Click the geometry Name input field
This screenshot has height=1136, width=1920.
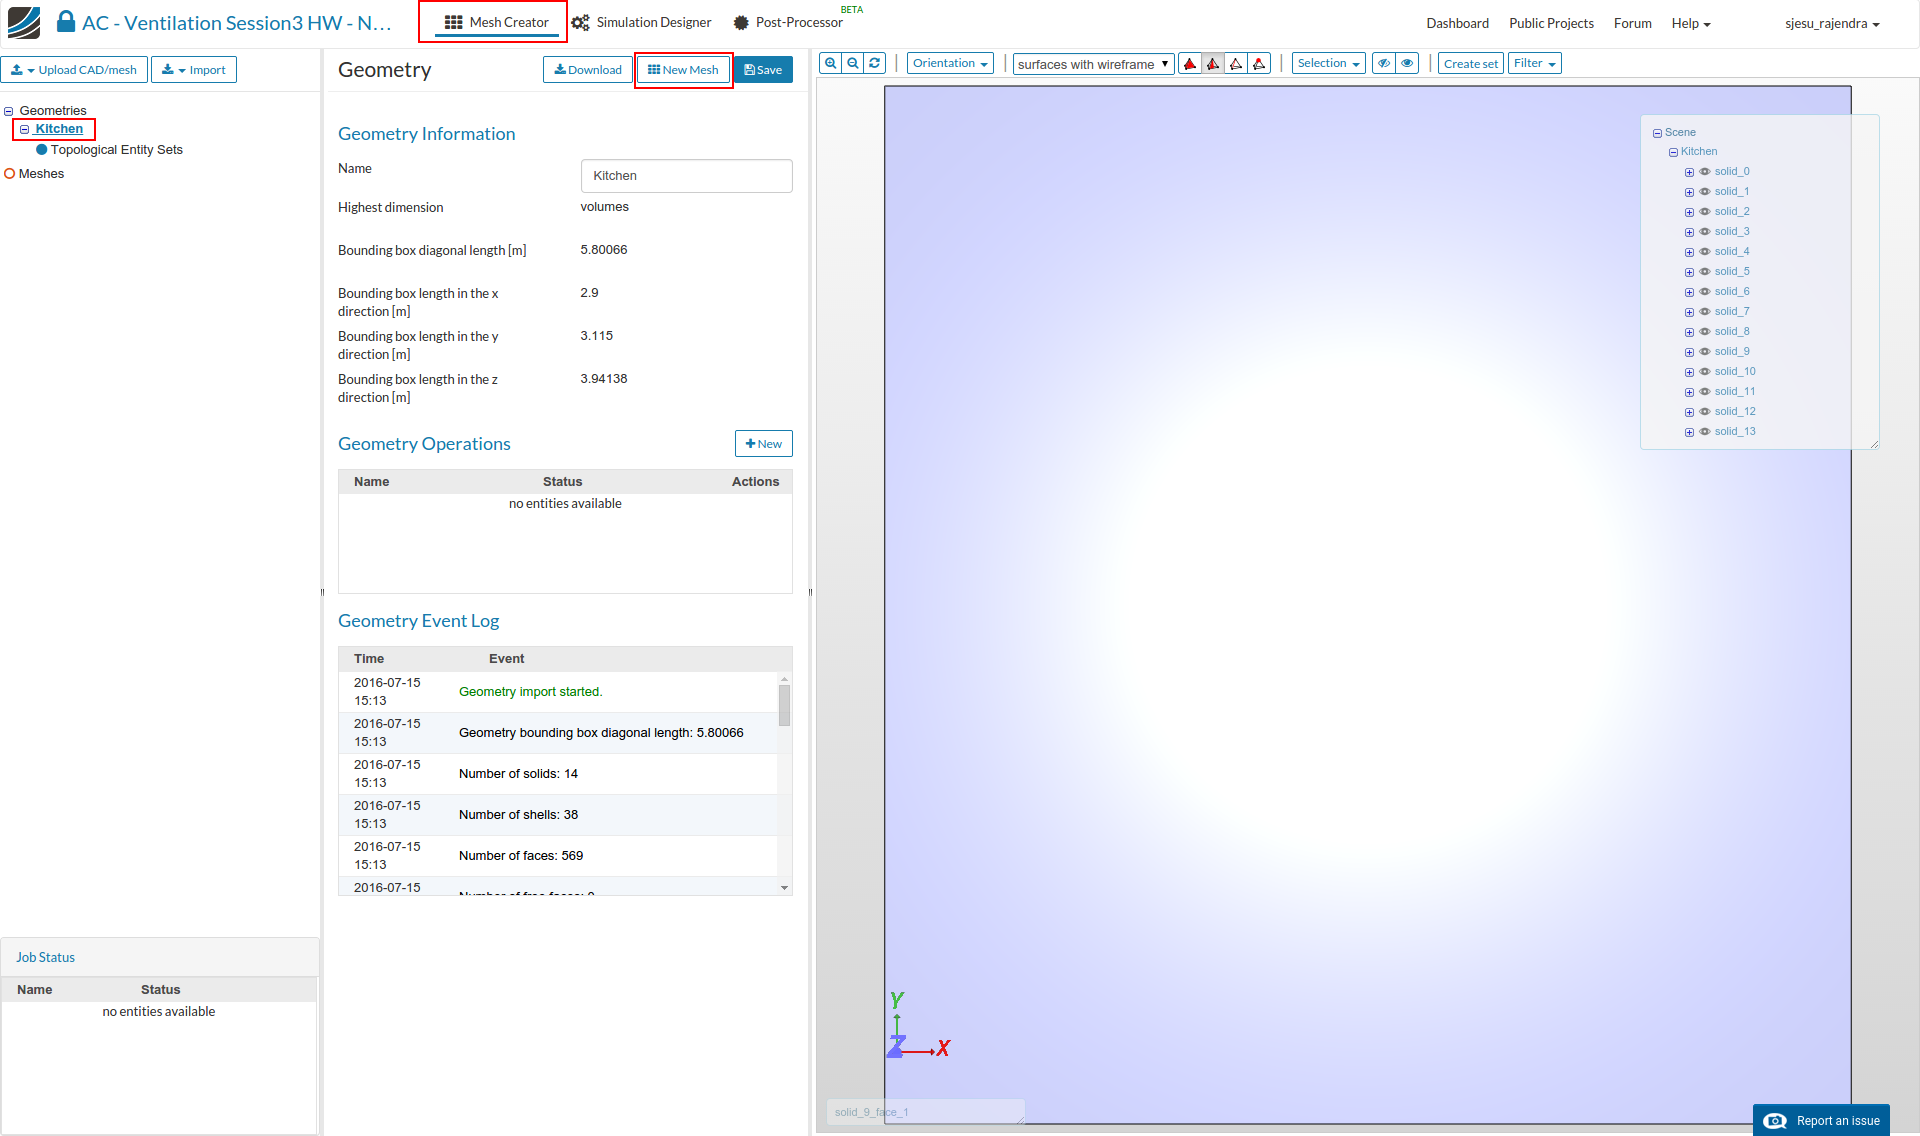click(x=686, y=176)
